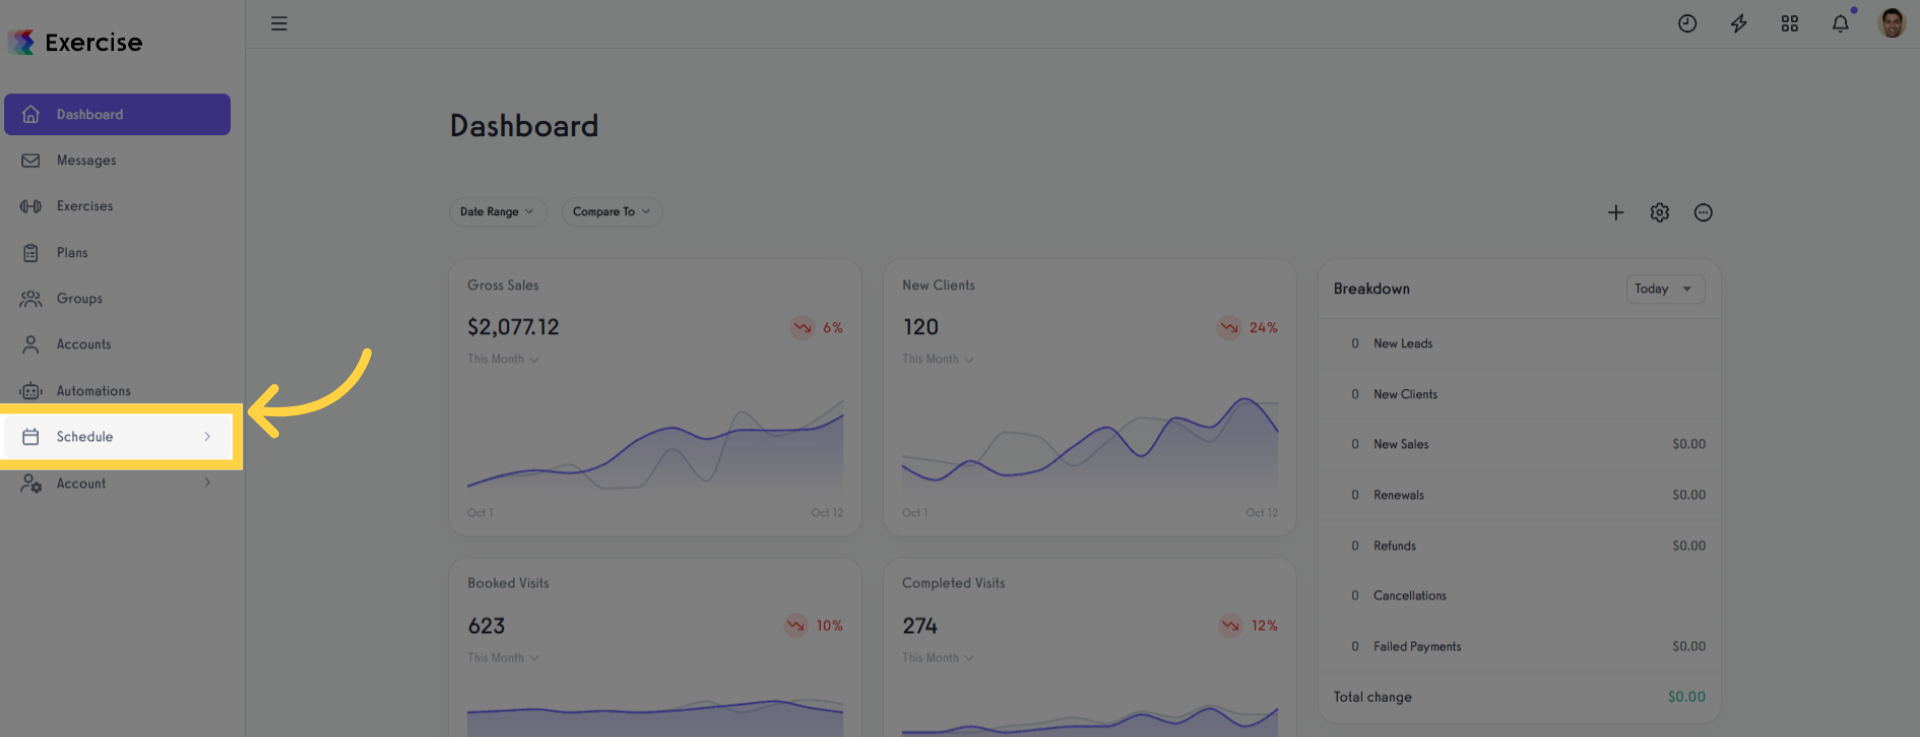This screenshot has height=737, width=1920.
Task: Open the Breakdown Today dropdown
Action: pyautogui.click(x=1665, y=289)
